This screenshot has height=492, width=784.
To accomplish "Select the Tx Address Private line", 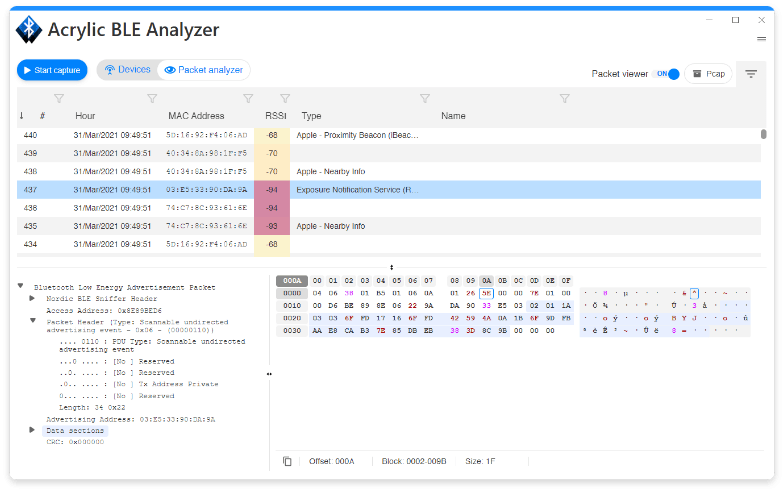I will [x=139, y=384].
